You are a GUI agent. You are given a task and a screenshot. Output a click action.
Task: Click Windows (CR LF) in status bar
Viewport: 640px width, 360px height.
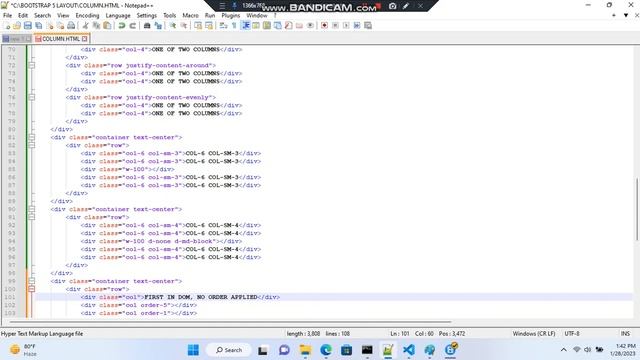[534, 333]
